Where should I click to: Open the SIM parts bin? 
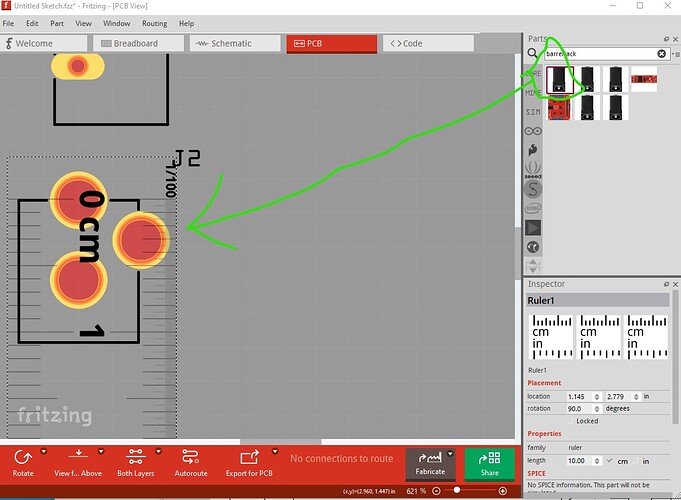(x=532, y=112)
